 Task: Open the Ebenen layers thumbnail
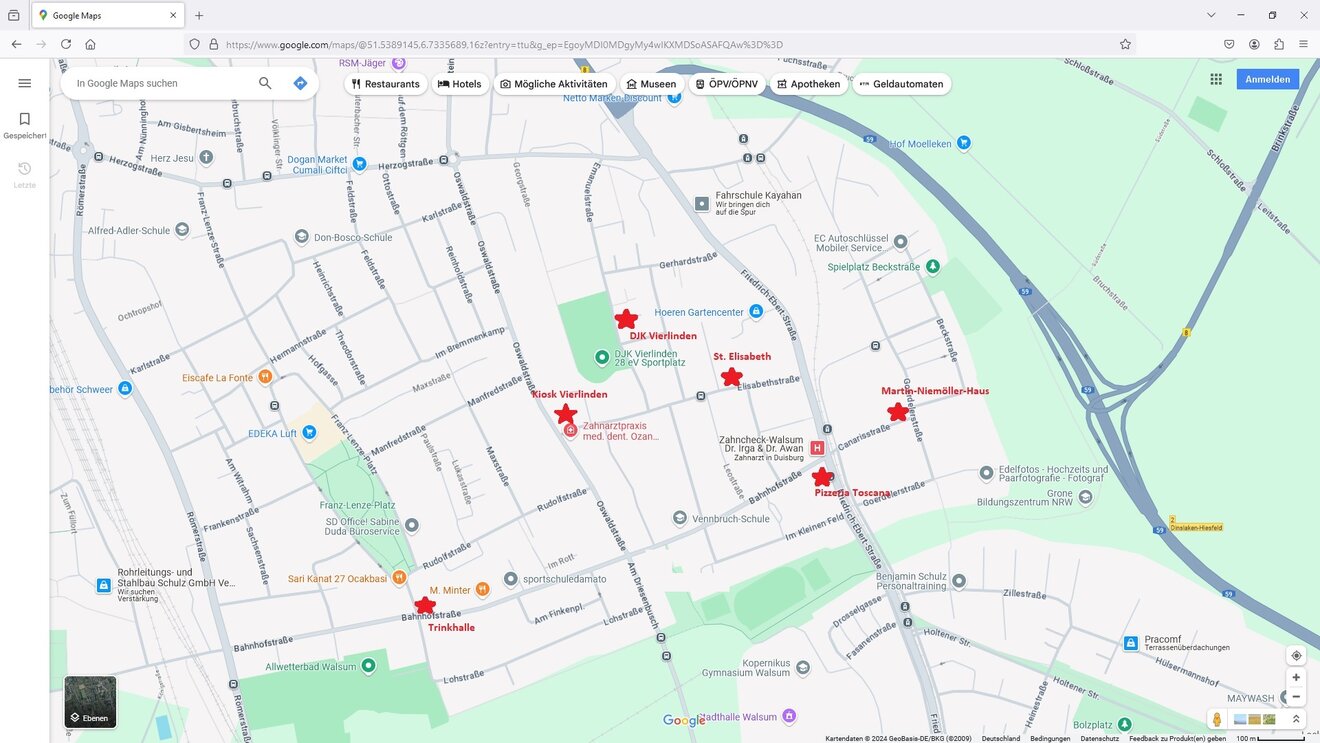coord(91,702)
